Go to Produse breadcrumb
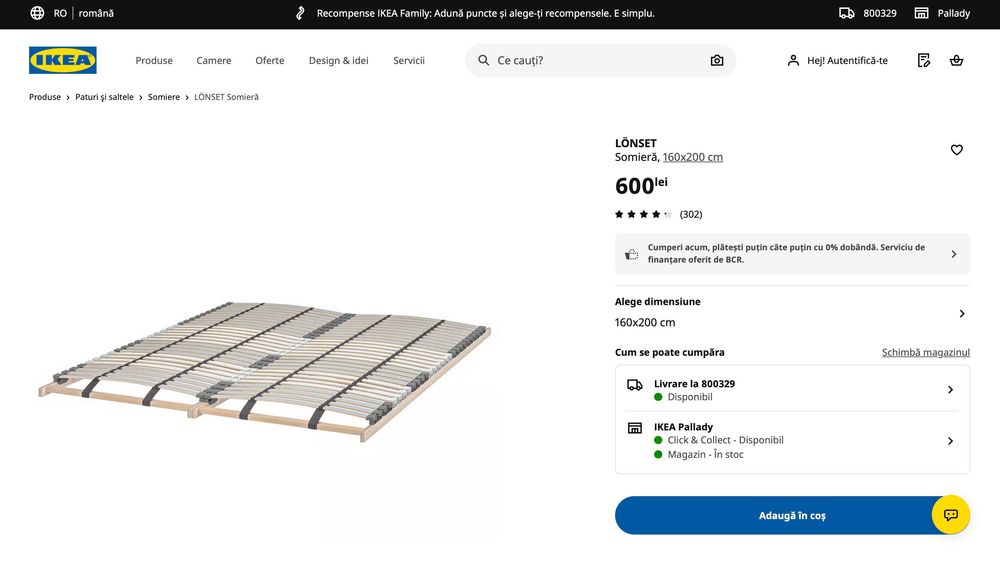1000x567 pixels. (x=45, y=97)
